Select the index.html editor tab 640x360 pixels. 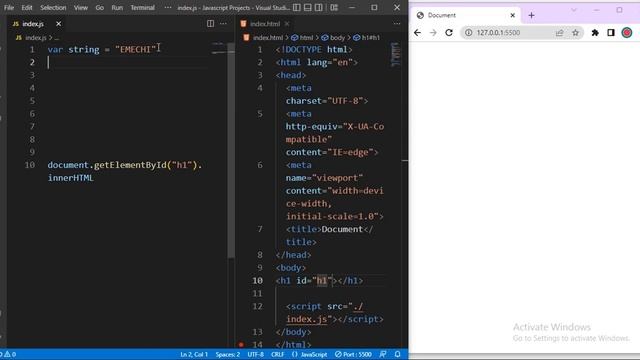tap(264, 24)
